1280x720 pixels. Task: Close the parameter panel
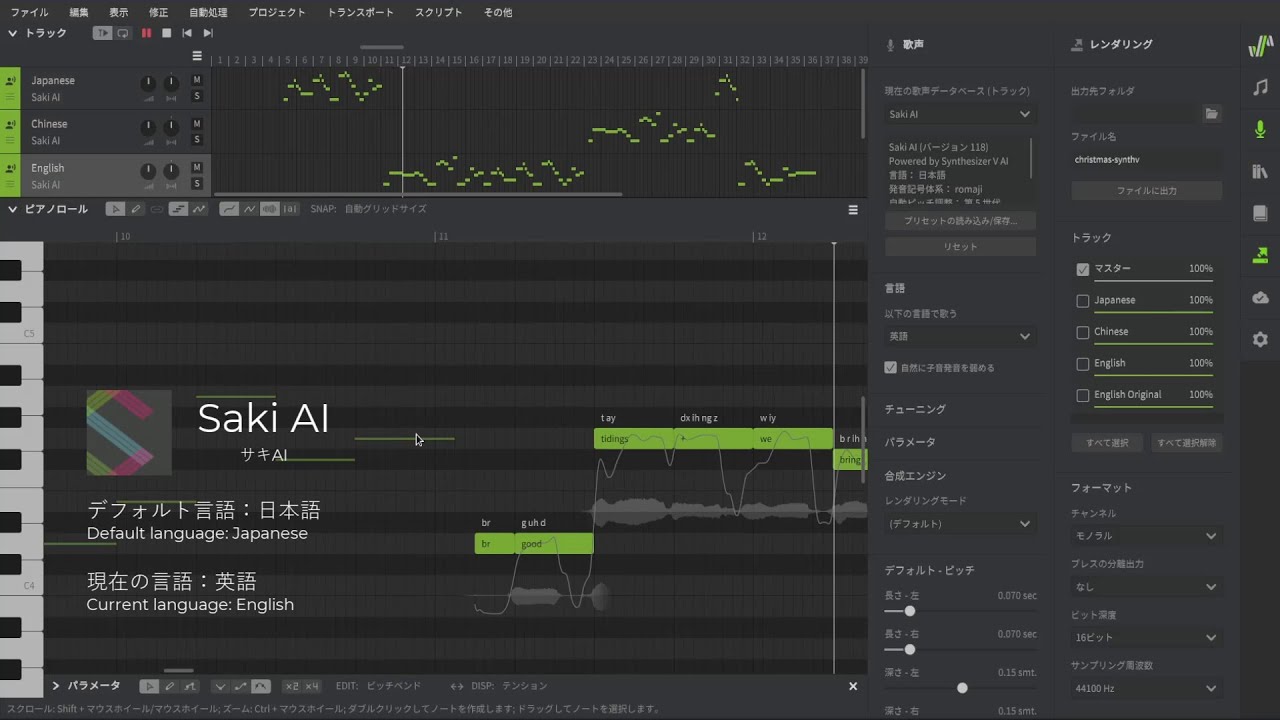(x=853, y=686)
